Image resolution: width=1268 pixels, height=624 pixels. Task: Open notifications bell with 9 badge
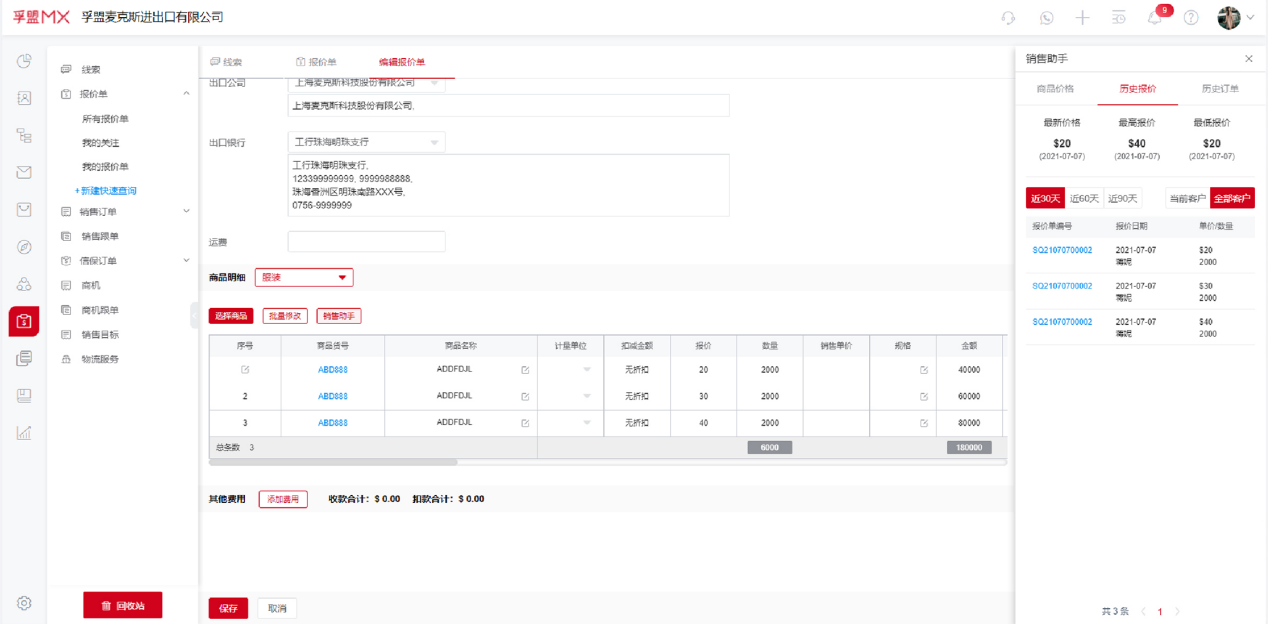tap(1154, 18)
